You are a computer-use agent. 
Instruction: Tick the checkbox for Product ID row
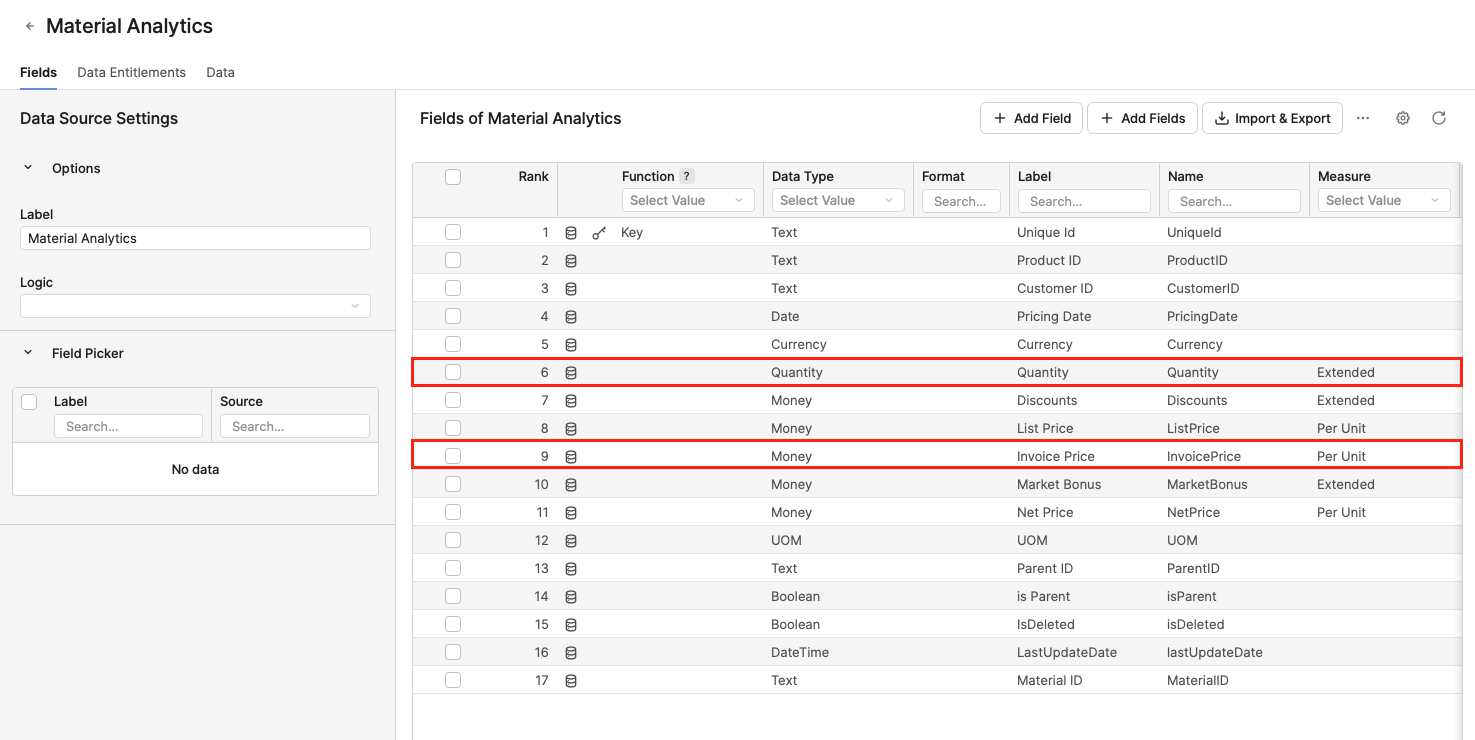click(x=453, y=260)
